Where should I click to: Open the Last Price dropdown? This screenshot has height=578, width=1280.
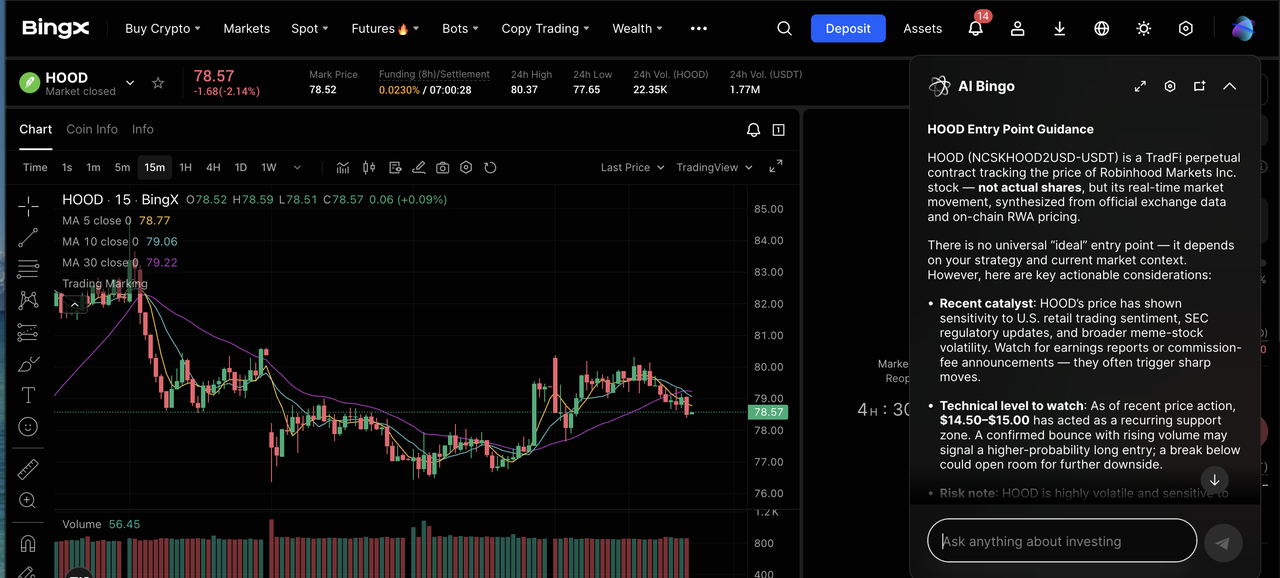tap(631, 168)
